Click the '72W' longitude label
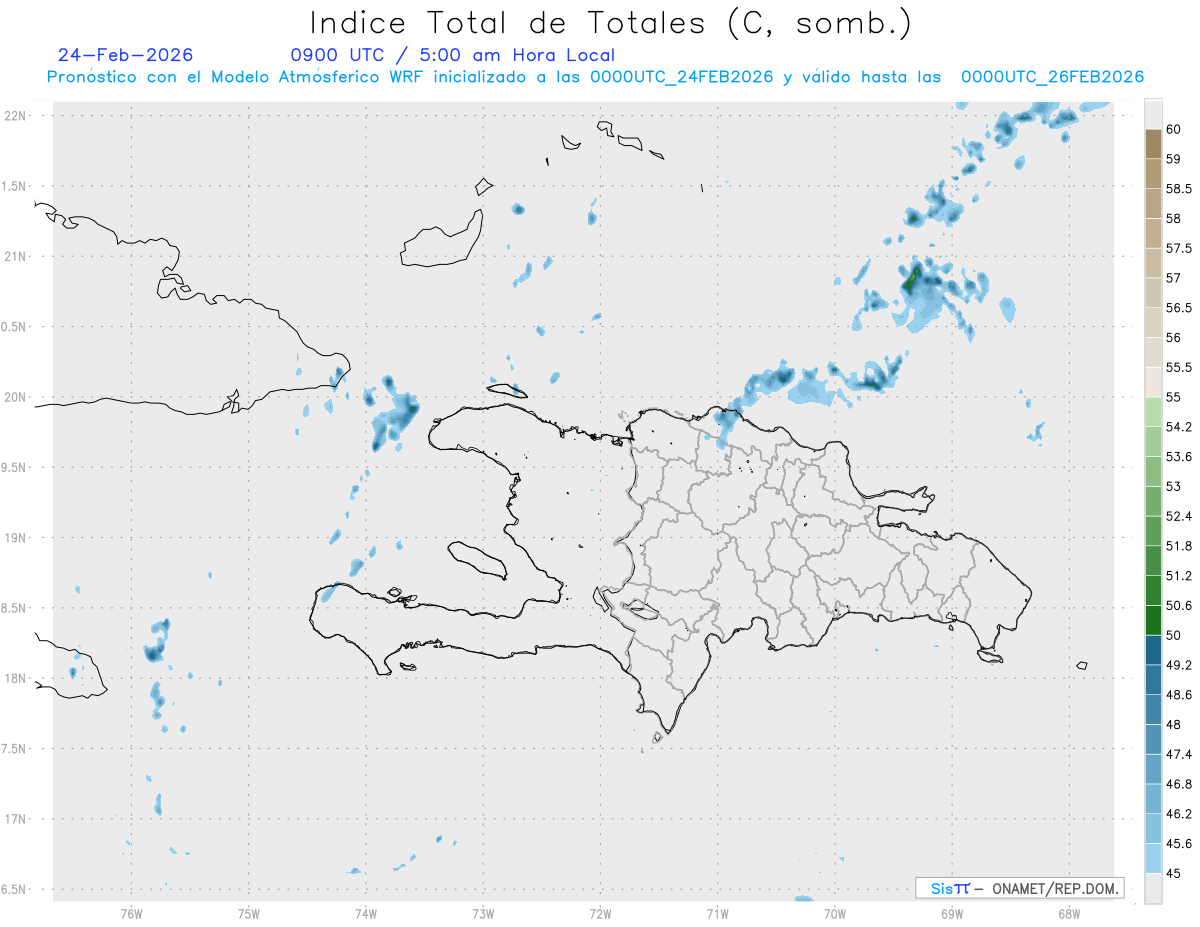 [x=600, y=913]
